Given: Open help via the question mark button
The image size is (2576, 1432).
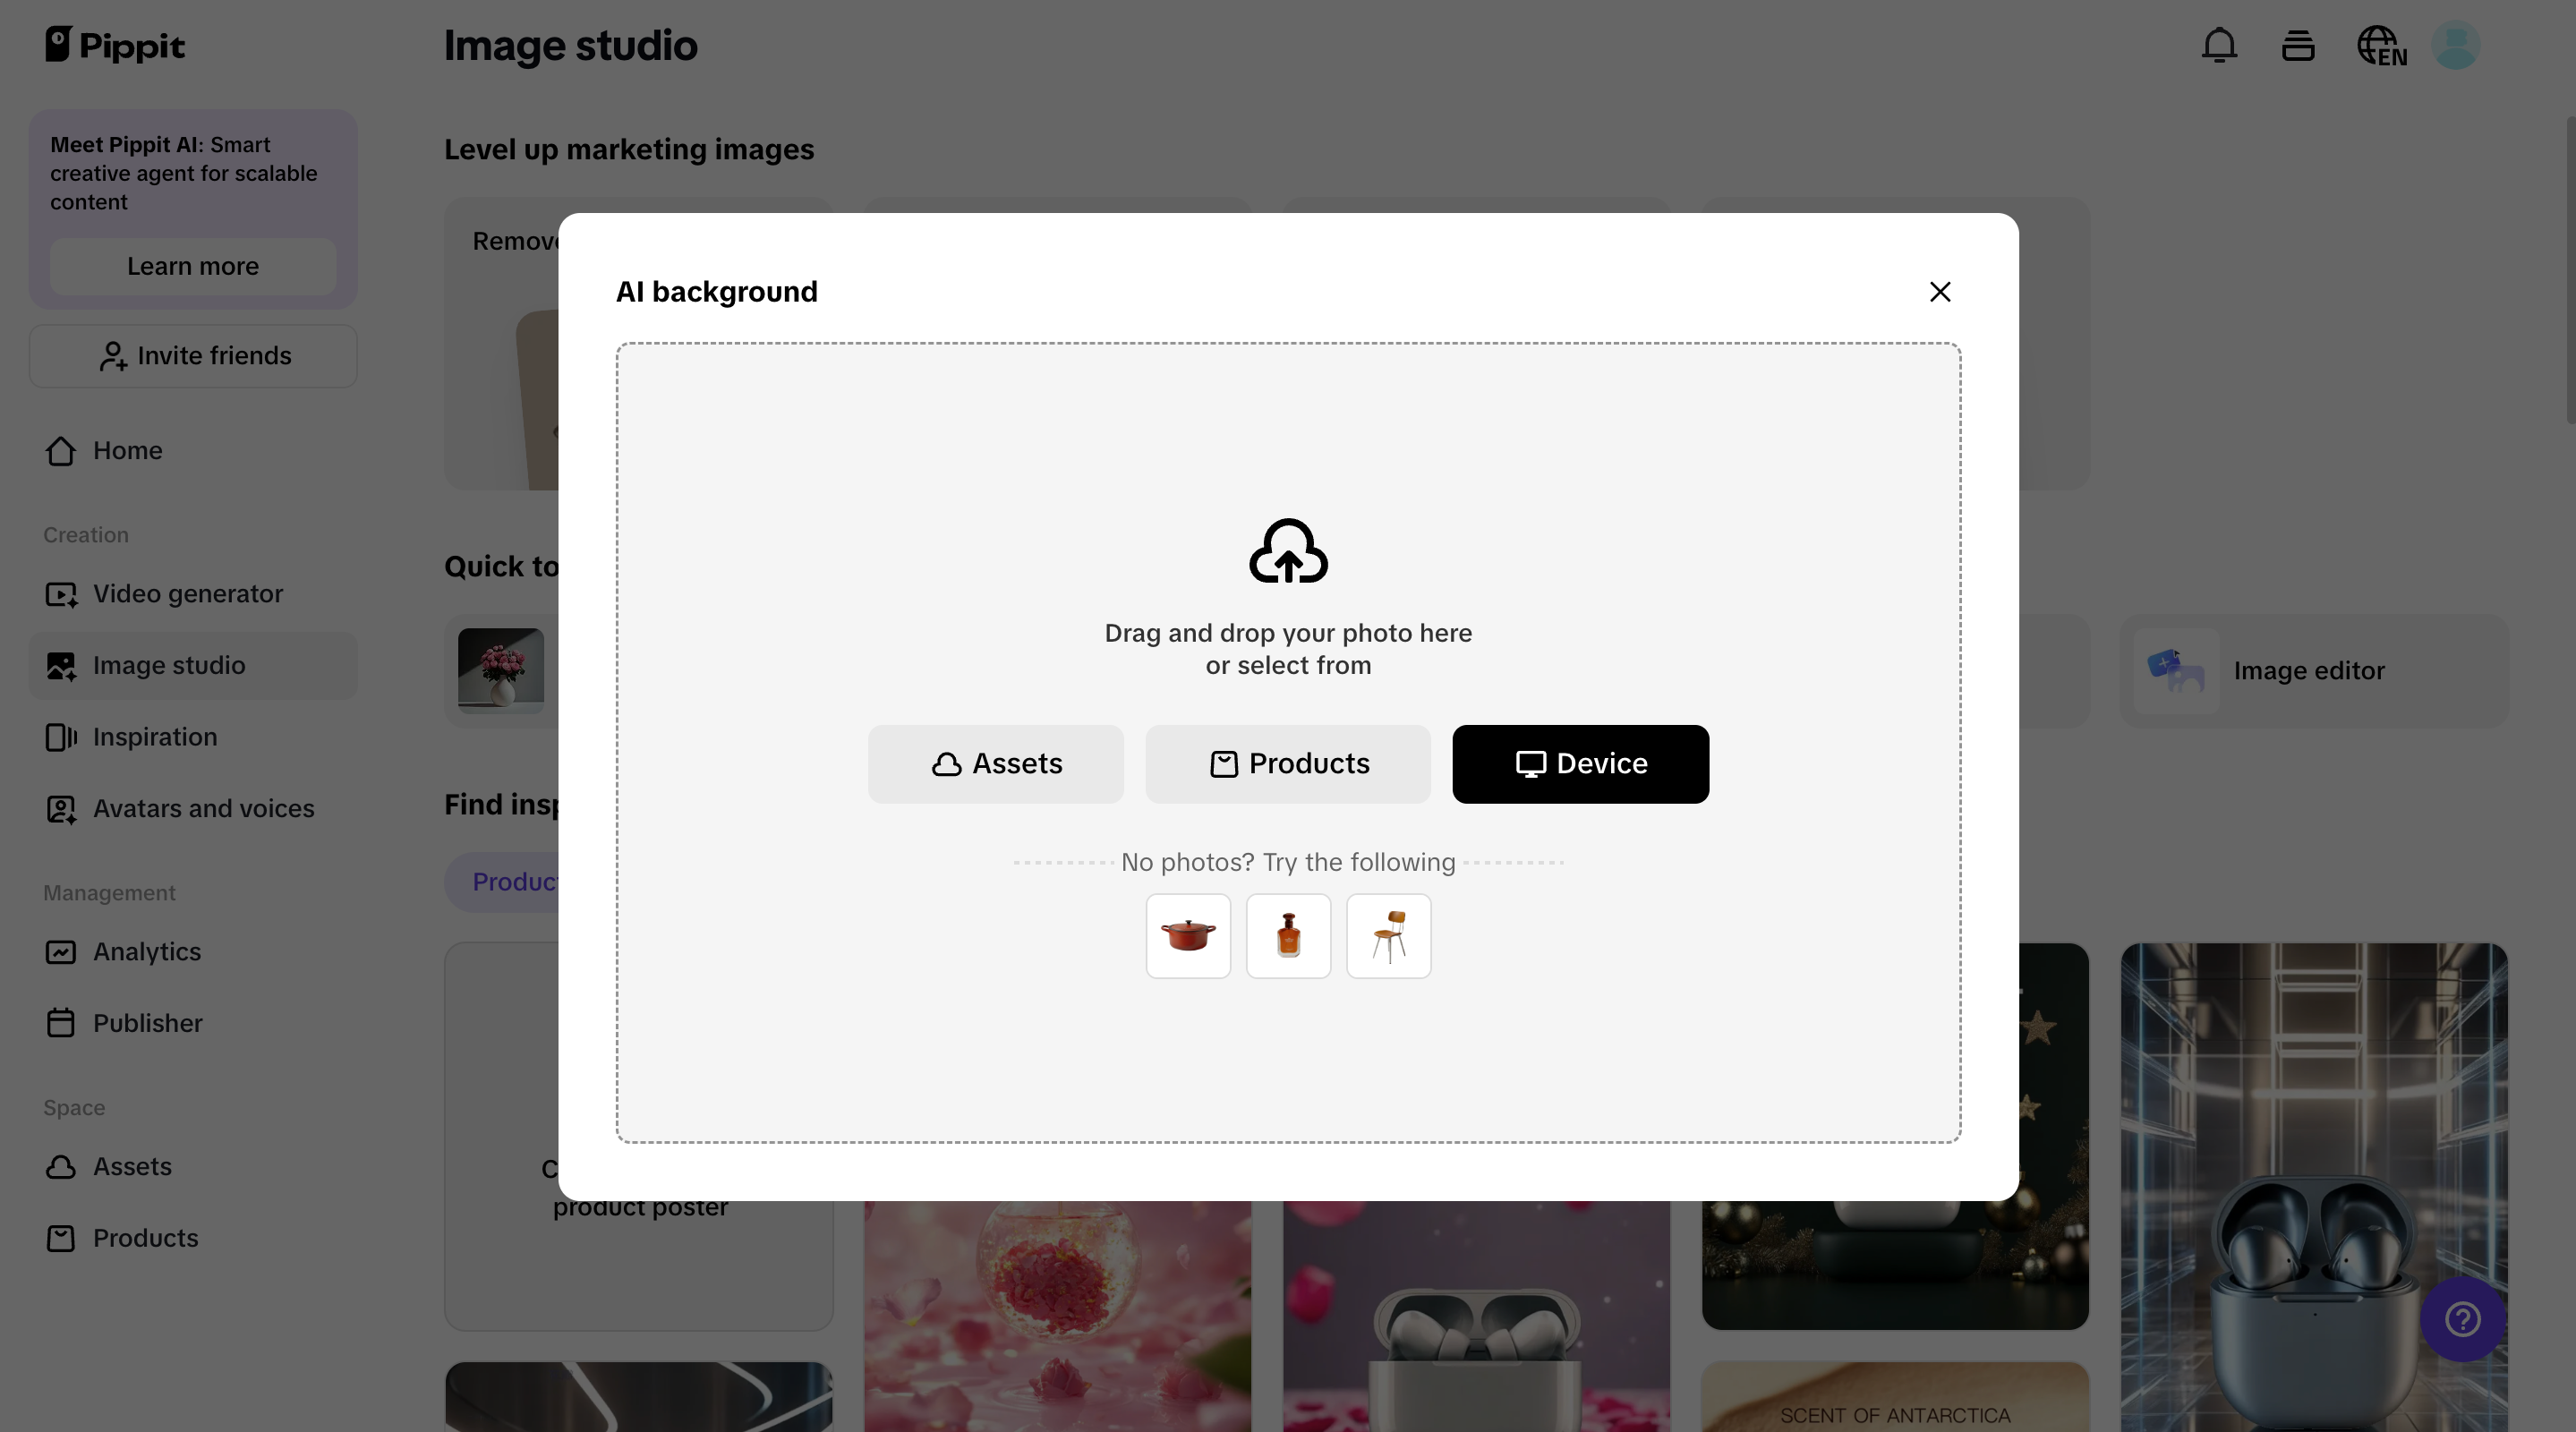Looking at the screenshot, I should (x=2463, y=1320).
